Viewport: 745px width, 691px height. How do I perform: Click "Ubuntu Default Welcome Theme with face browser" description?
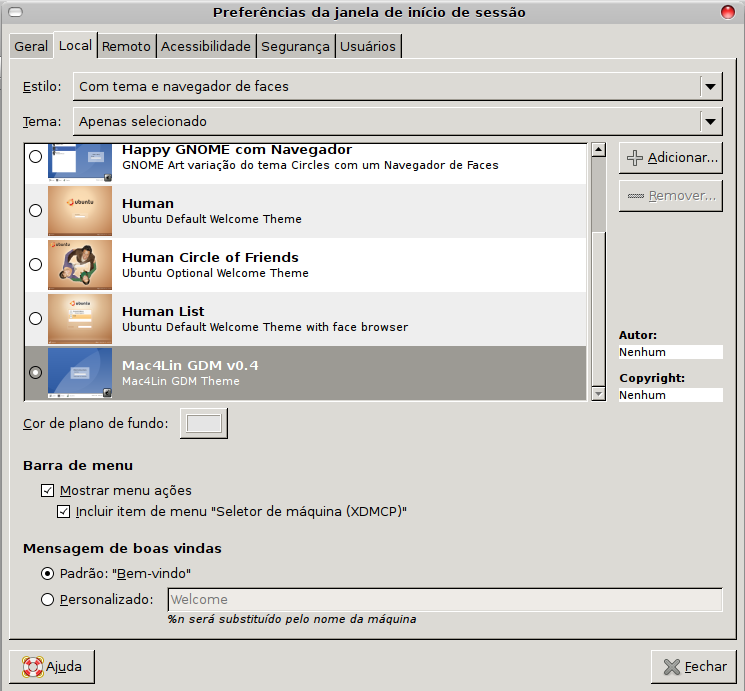click(265, 327)
